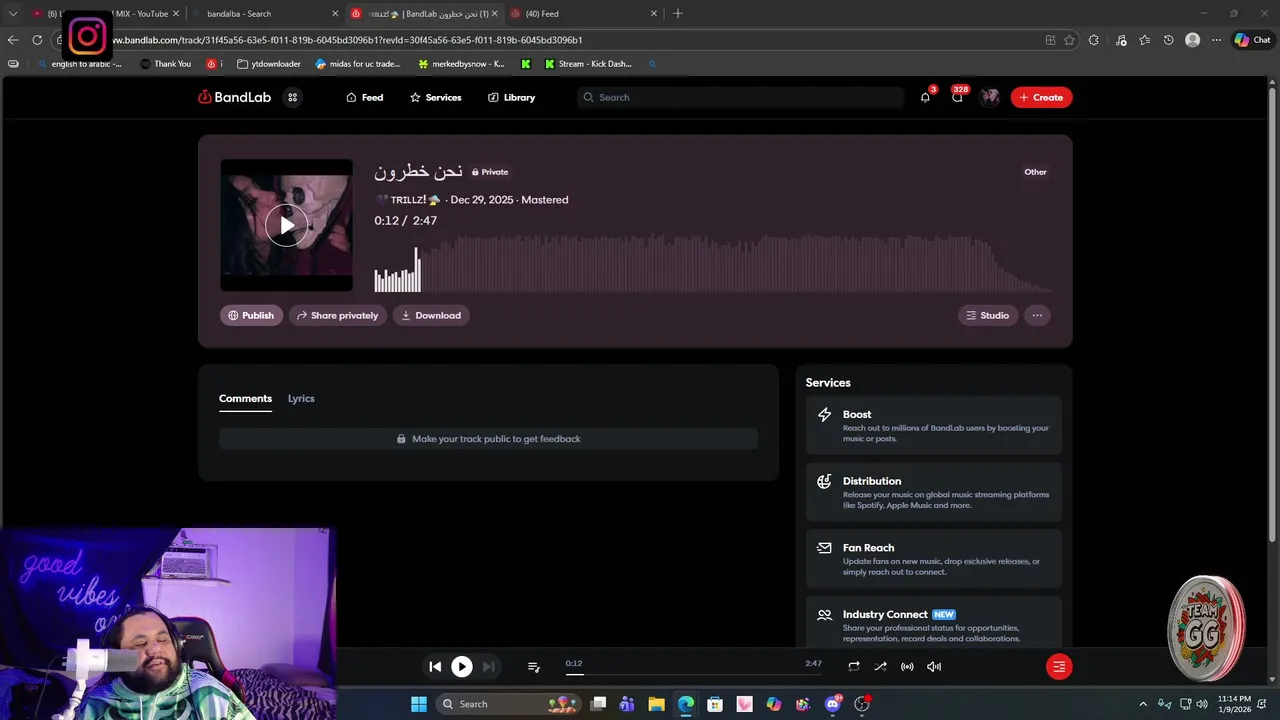Reload the browser page
This screenshot has width=1280, height=720.
(37, 40)
